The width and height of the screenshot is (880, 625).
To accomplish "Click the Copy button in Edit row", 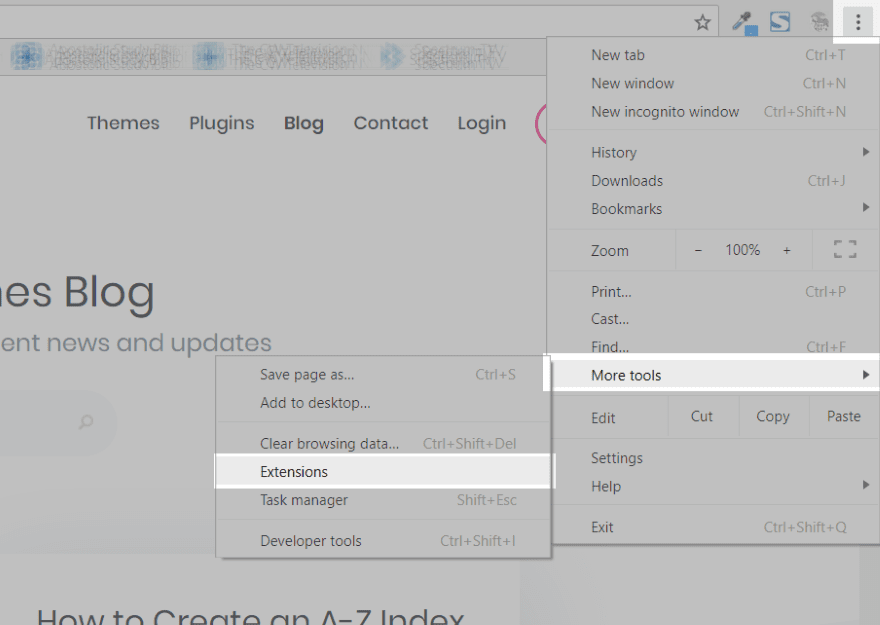I will pos(772,417).
